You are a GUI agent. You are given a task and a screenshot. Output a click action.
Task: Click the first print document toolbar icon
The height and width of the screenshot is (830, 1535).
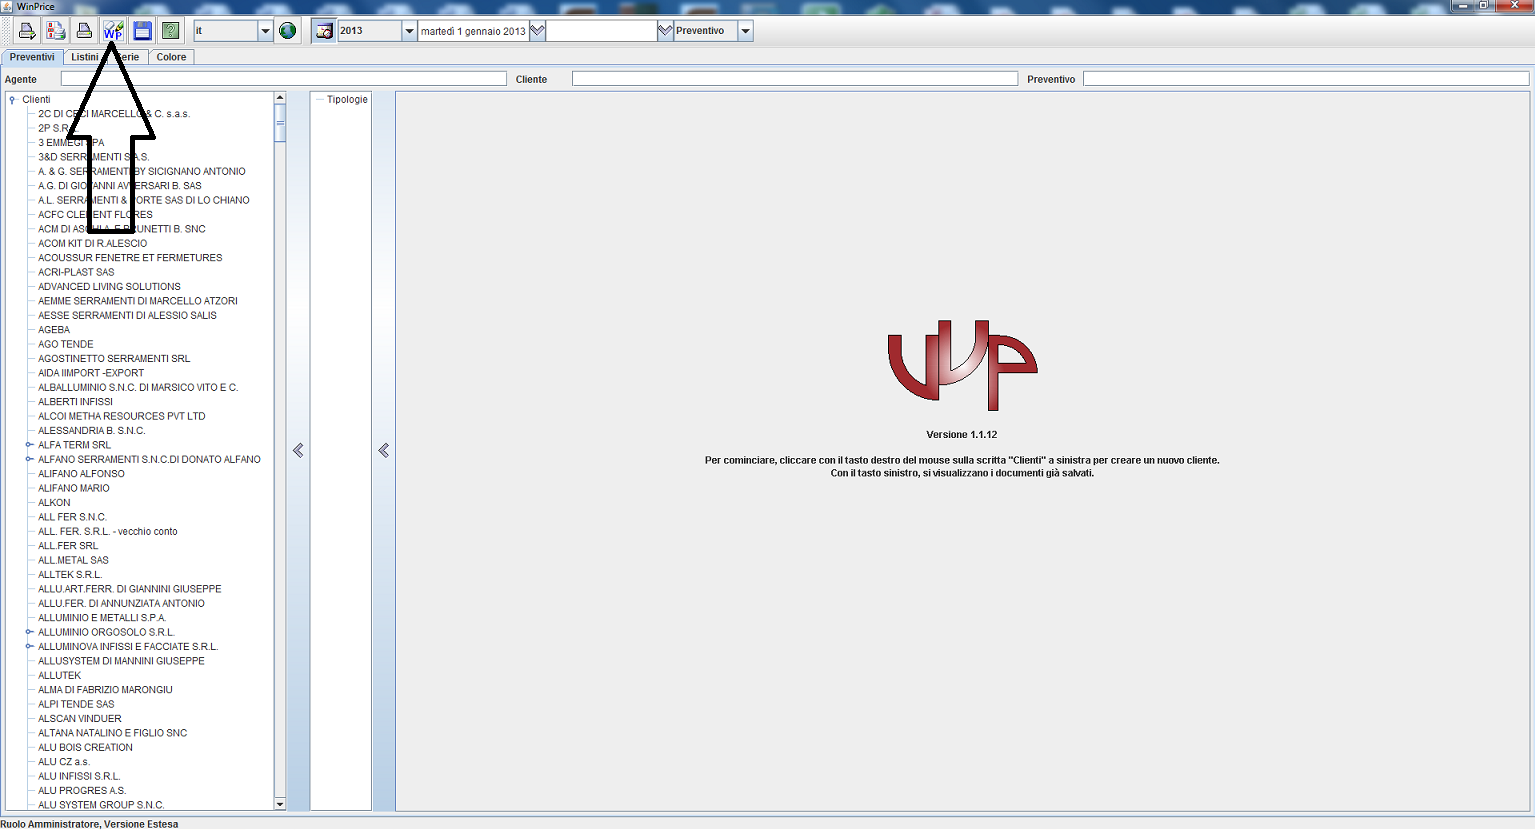pos(27,31)
